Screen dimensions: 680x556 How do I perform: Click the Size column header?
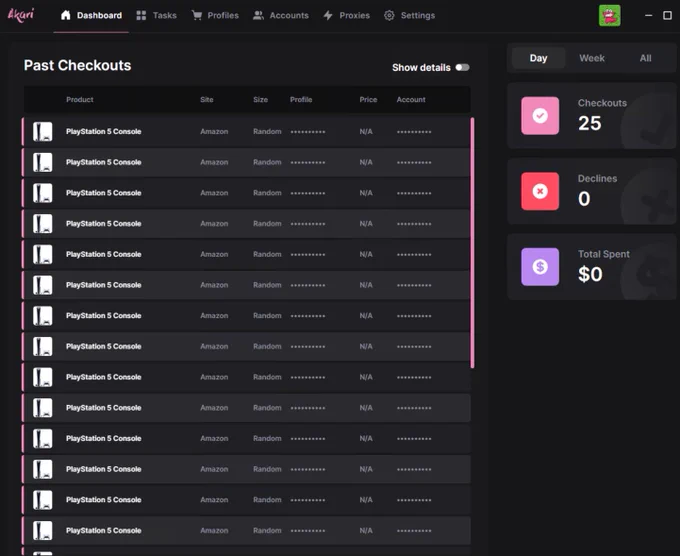(x=261, y=100)
